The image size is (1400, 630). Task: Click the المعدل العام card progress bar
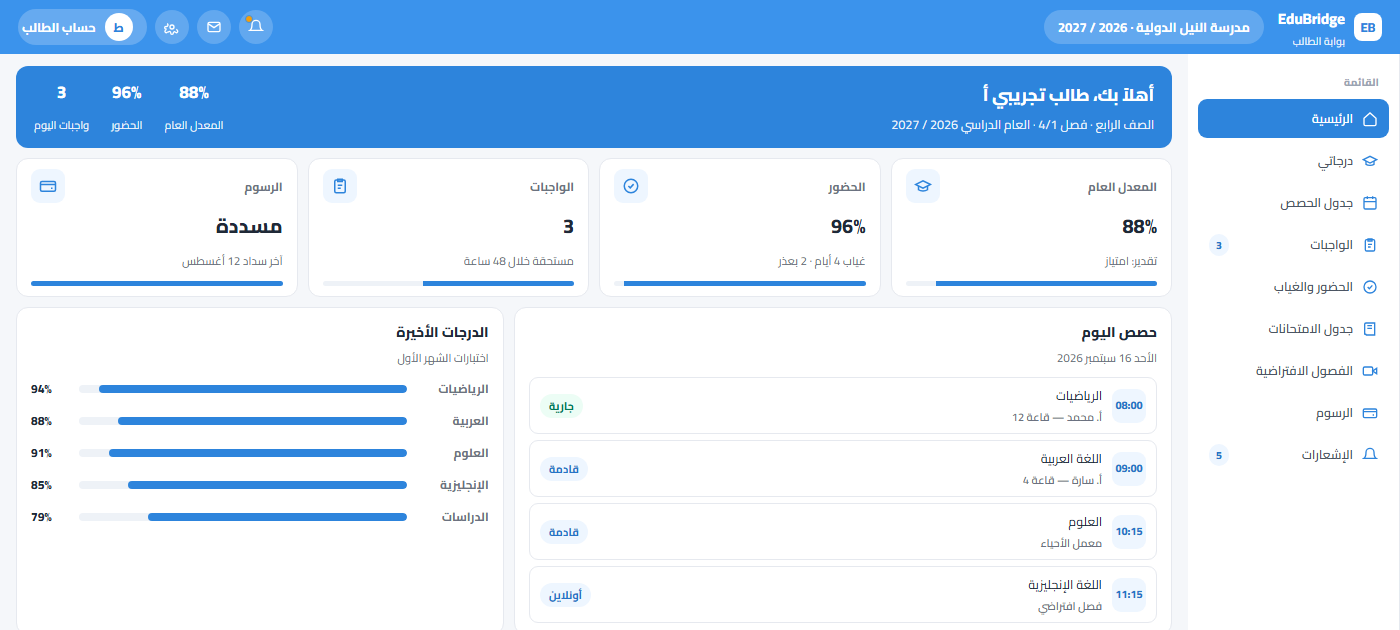click(1031, 284)
